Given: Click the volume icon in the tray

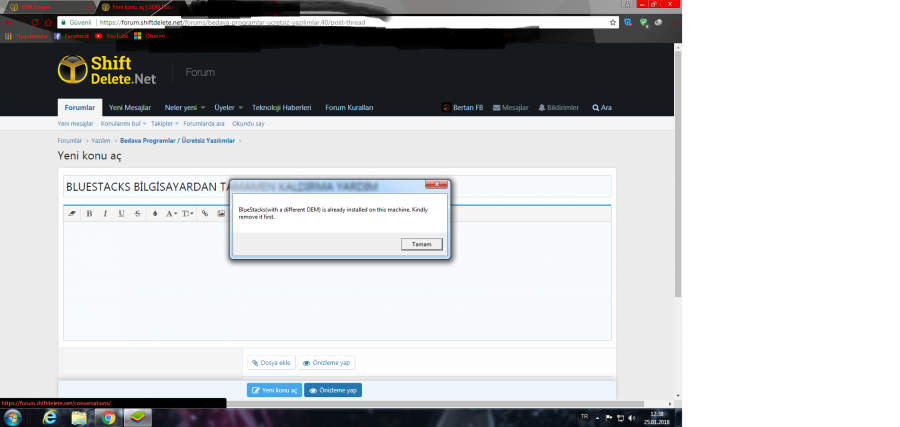Looking at the screenshot, I should pos(632,418).
